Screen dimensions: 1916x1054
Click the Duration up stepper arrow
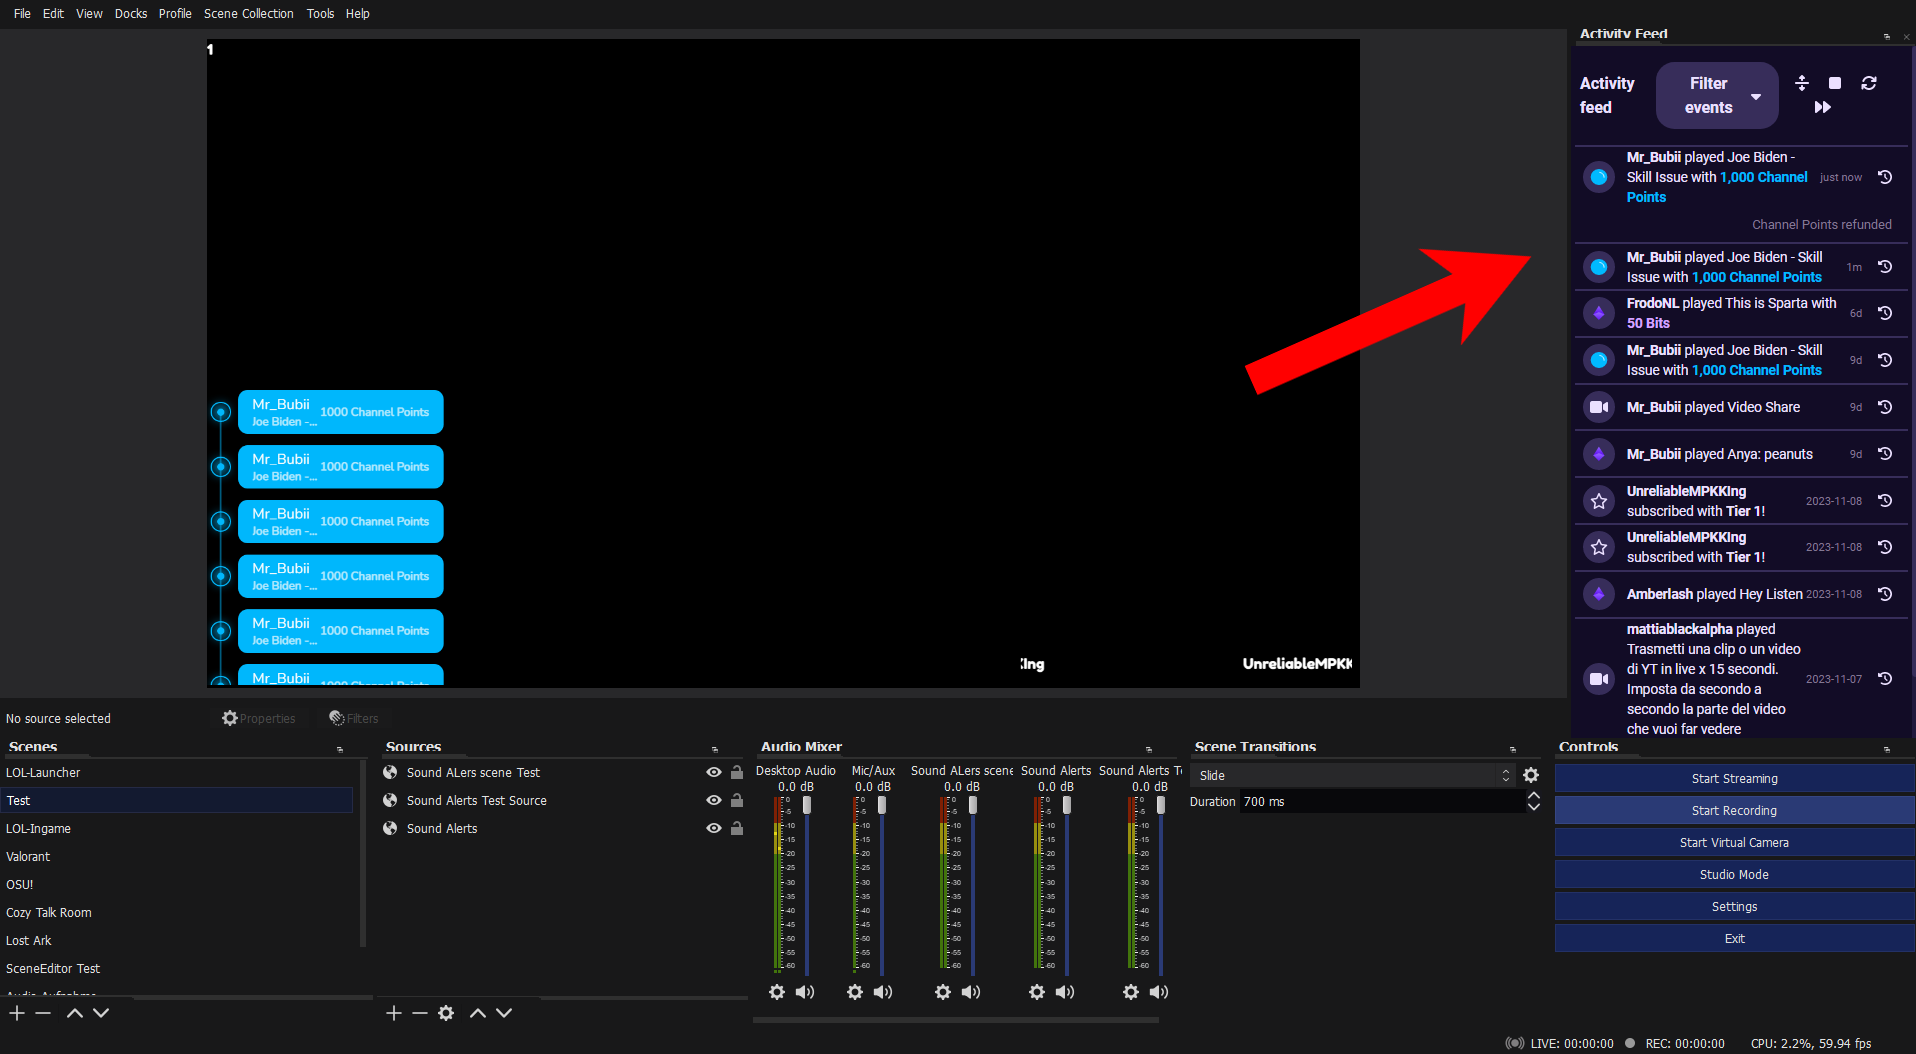(1533, 795)
